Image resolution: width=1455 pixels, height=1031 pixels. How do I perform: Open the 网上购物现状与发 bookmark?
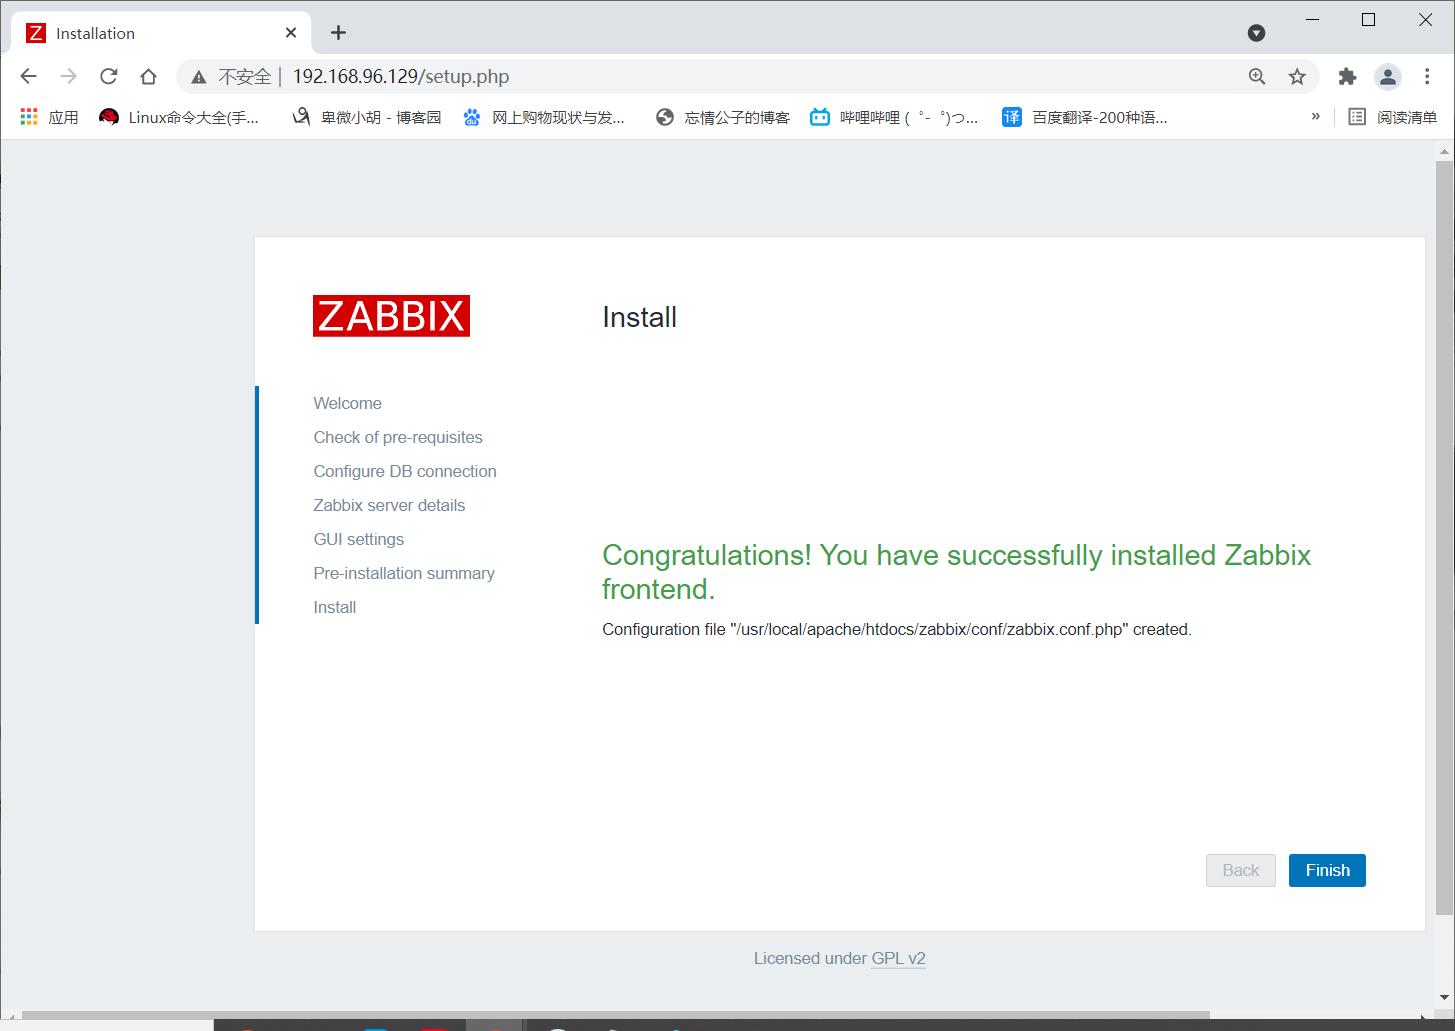pyautogui.click(x=544, y=117)
